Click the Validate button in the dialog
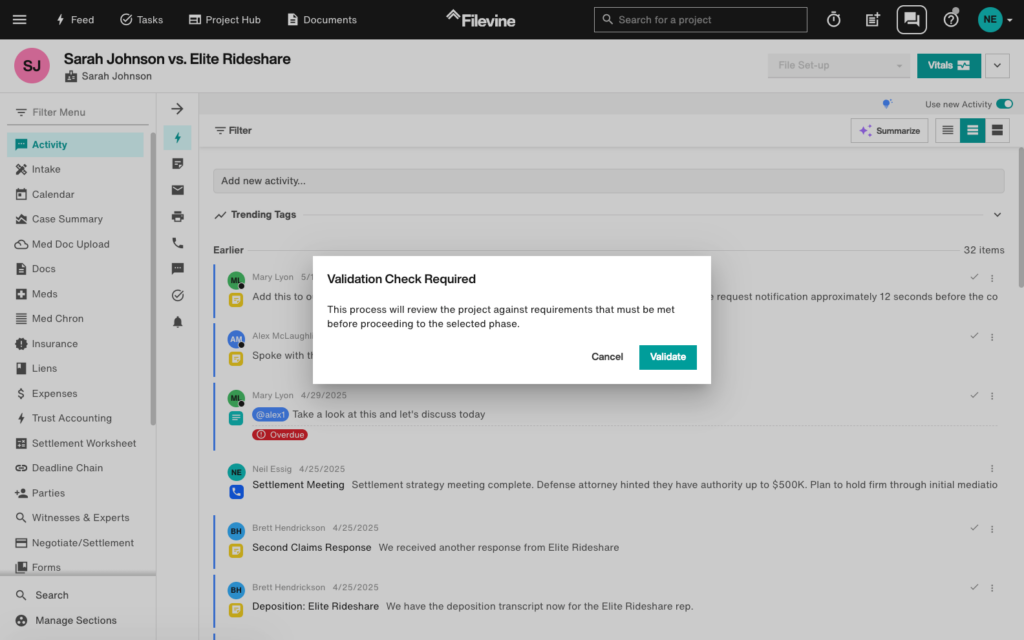The width and height of the screenshot is (1024, 640). click(667, 357)
